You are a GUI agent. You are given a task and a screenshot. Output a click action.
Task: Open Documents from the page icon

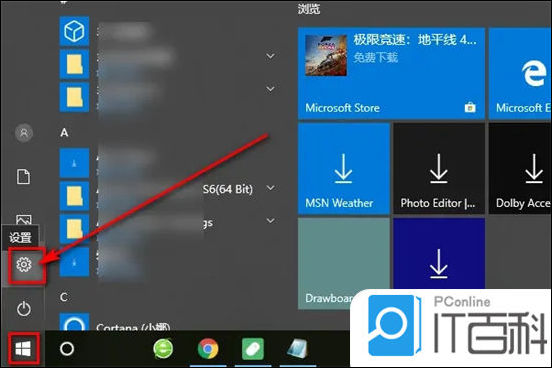click(x=24, y=176)
